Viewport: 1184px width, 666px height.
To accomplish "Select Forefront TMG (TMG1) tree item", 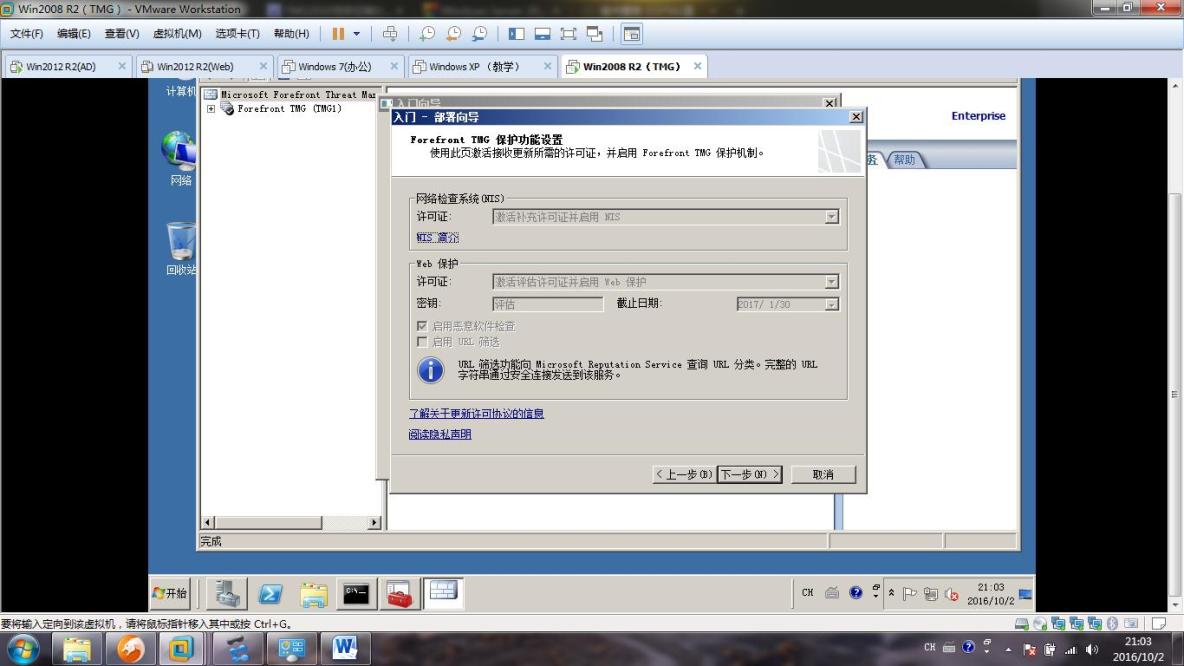I will coord(289,109).
